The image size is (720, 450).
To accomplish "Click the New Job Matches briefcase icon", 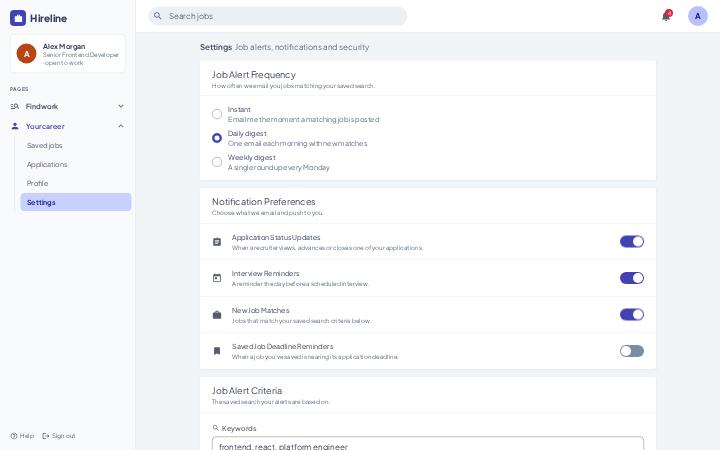I will point(217,315).
